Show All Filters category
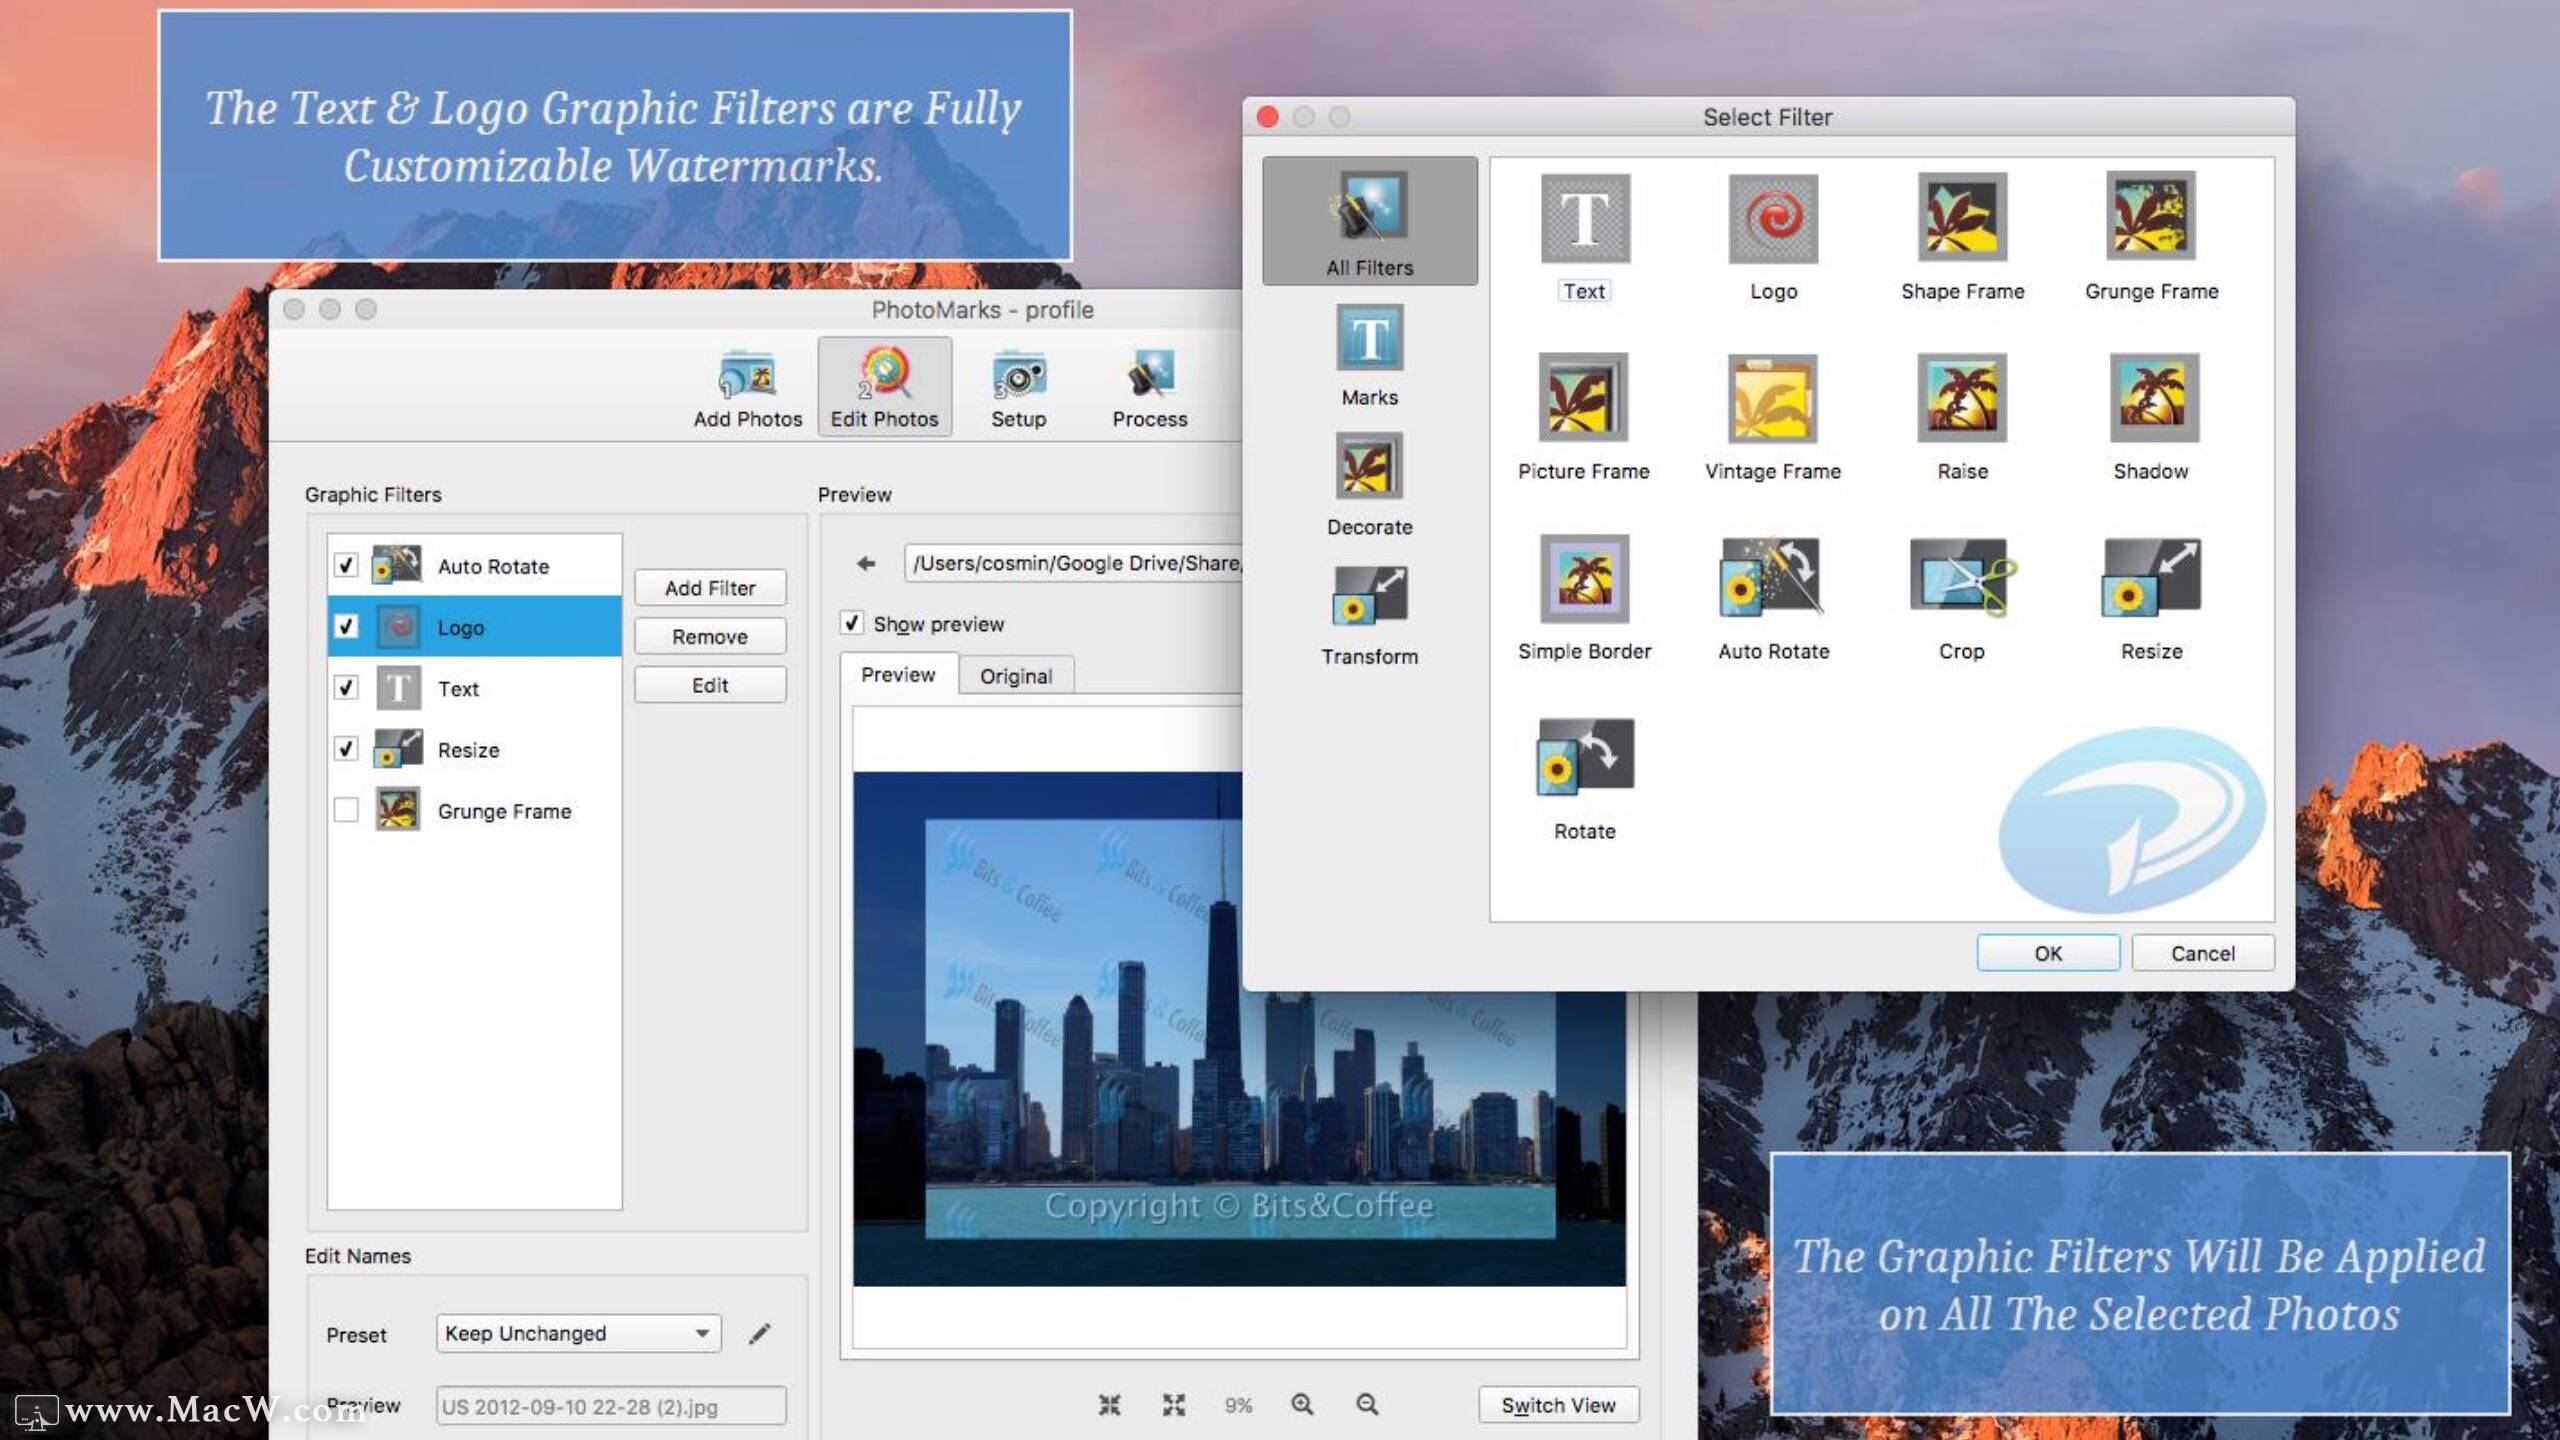Viewport: 2560px width, 1440px height. click(1369, 221)
